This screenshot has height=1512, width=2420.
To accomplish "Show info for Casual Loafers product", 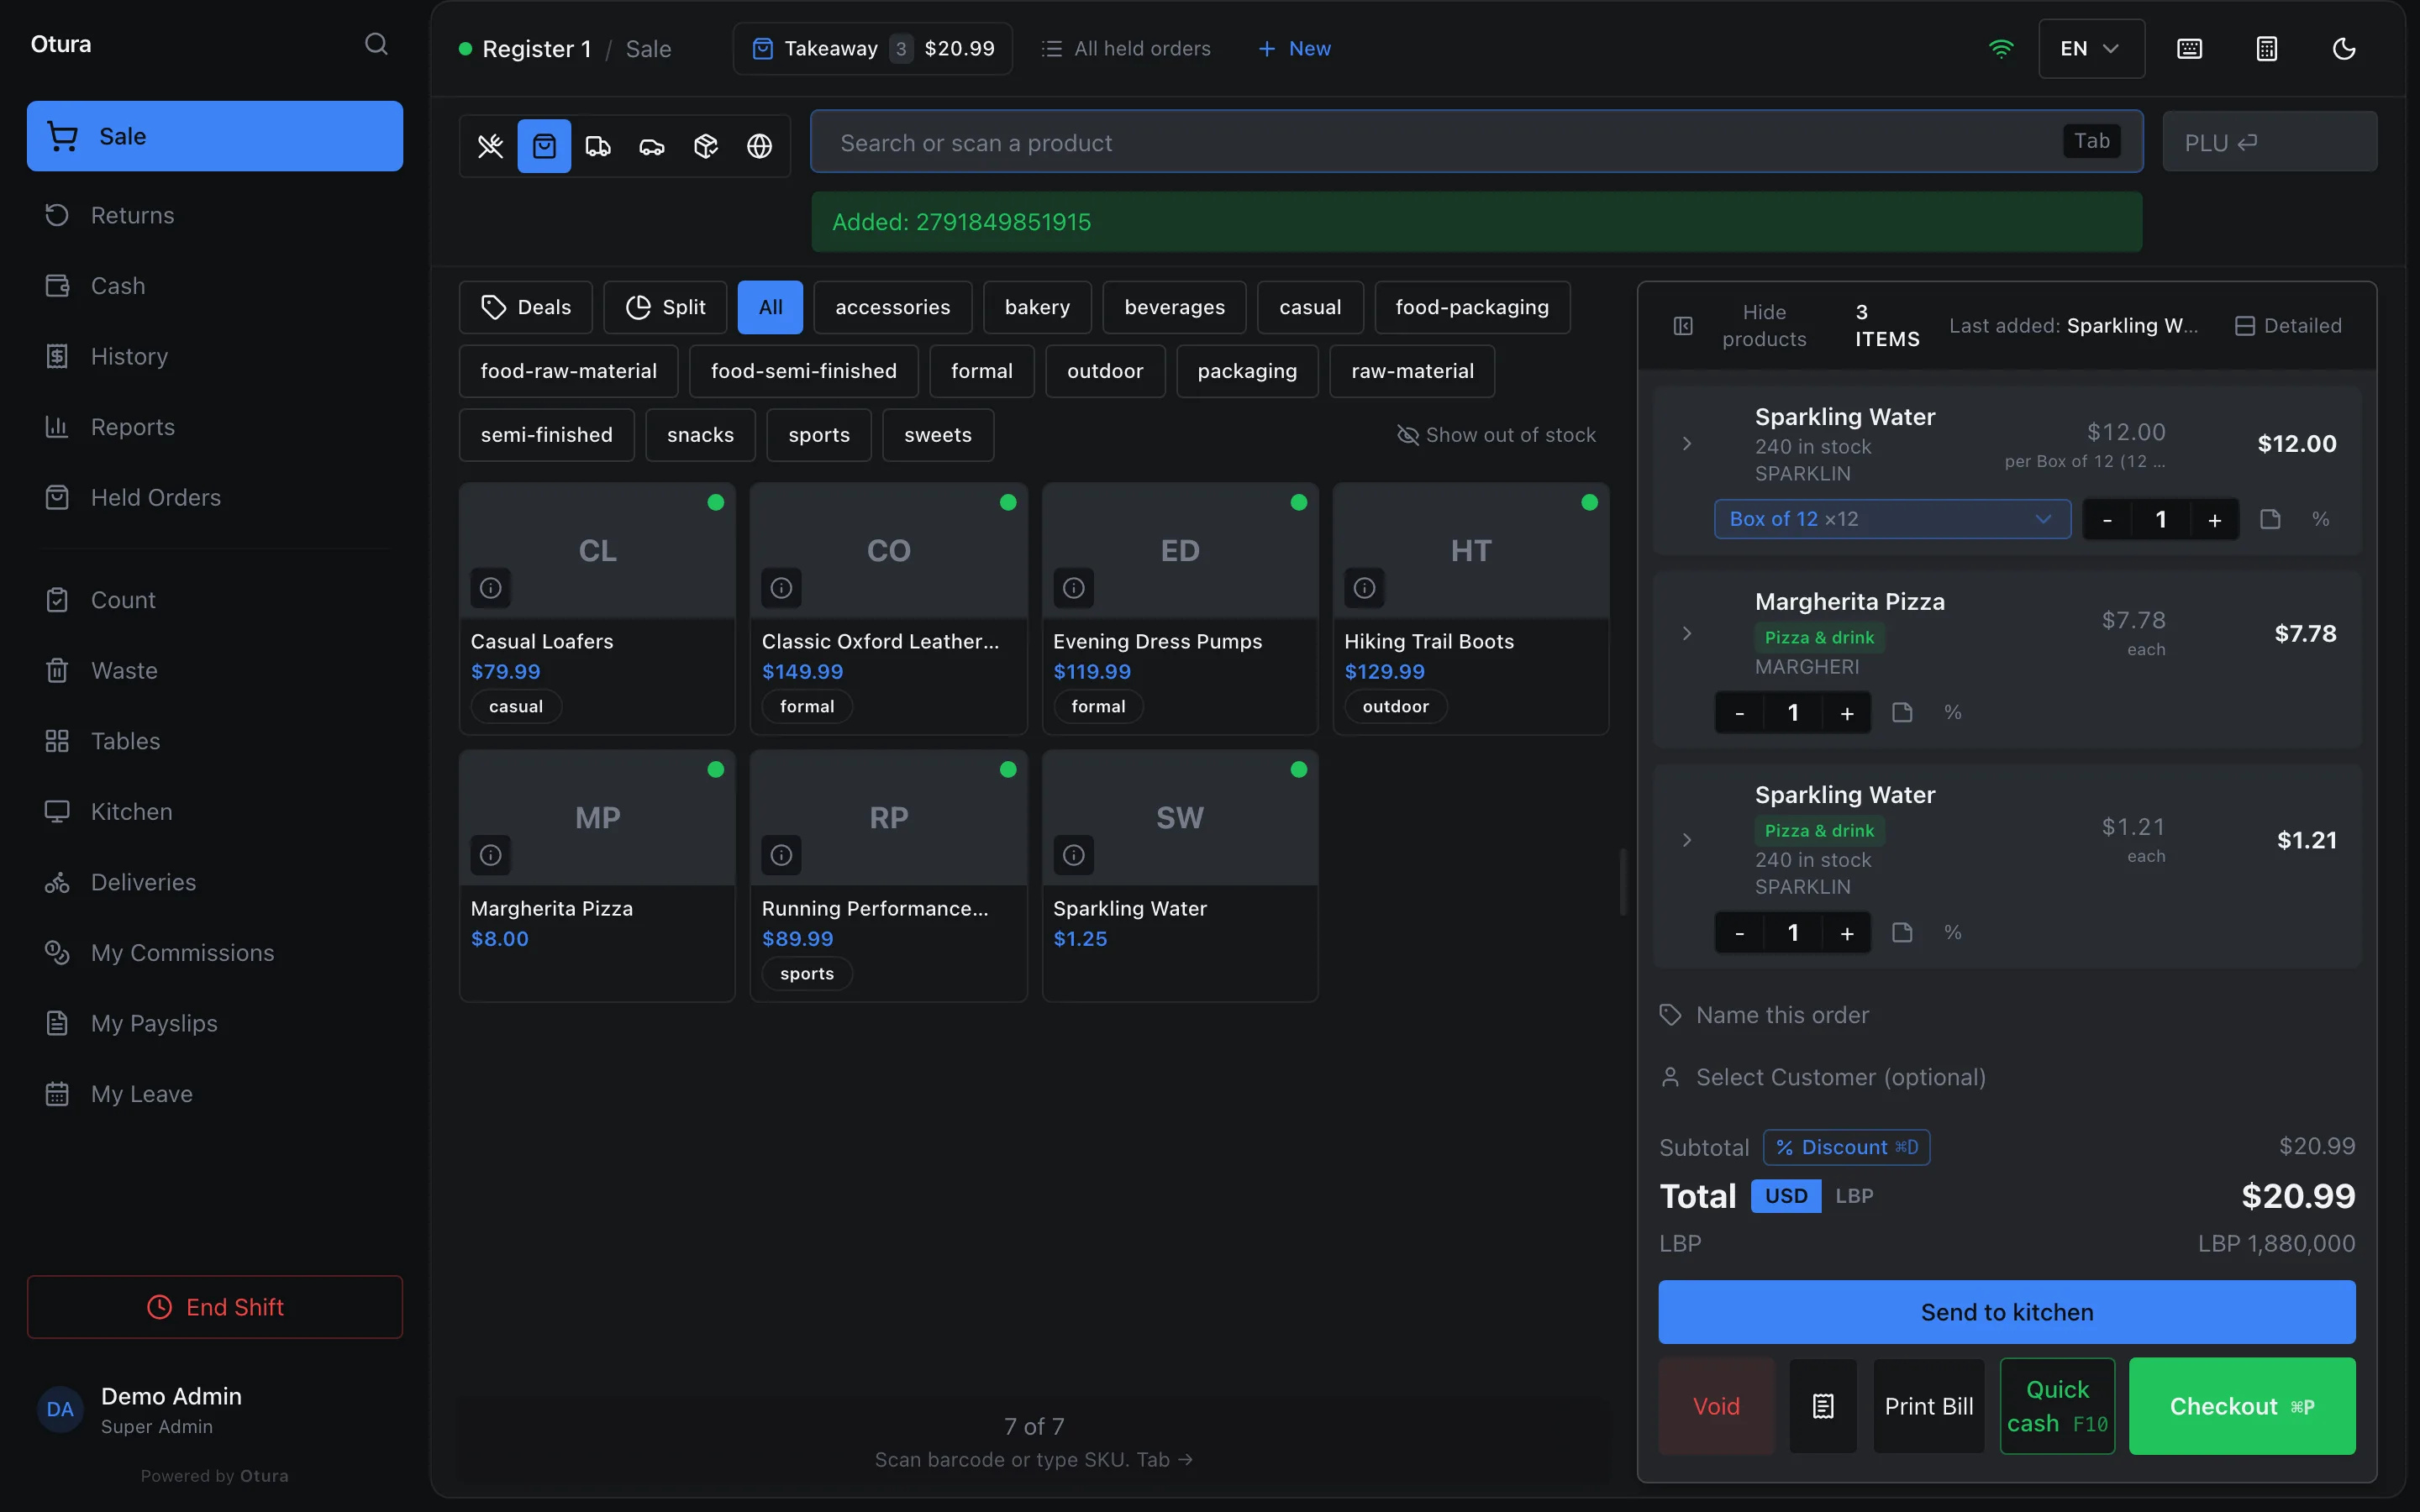I will (x=491, y=588).
